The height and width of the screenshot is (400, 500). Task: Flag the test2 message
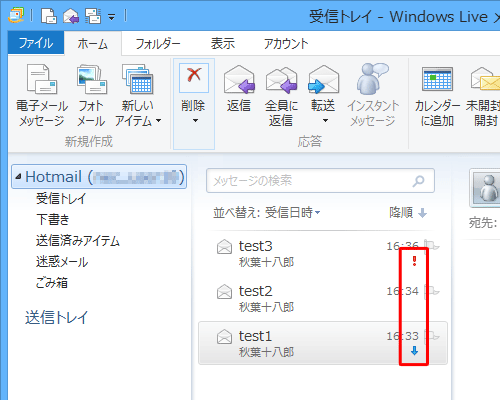(x=433, y=291)
